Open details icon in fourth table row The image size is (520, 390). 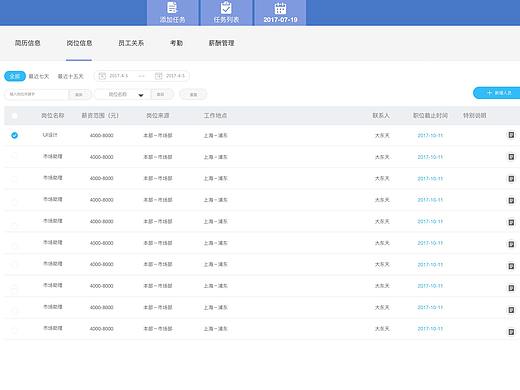[511, 200]
